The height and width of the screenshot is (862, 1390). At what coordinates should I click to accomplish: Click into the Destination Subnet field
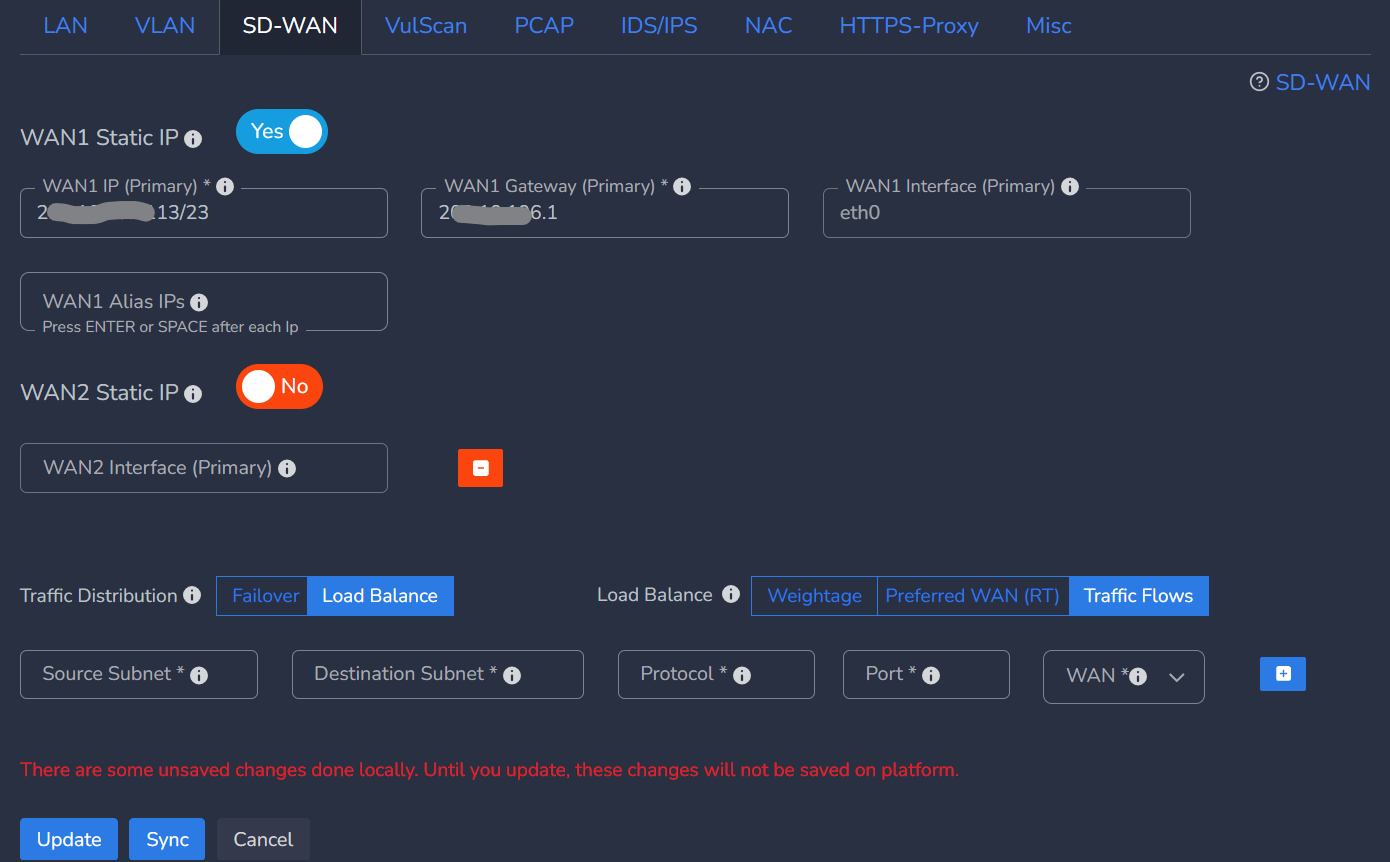(x=437, y=674)
